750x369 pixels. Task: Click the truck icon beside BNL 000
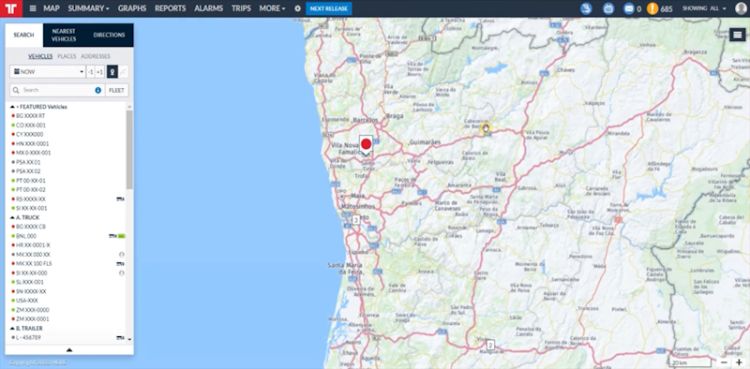113,236
